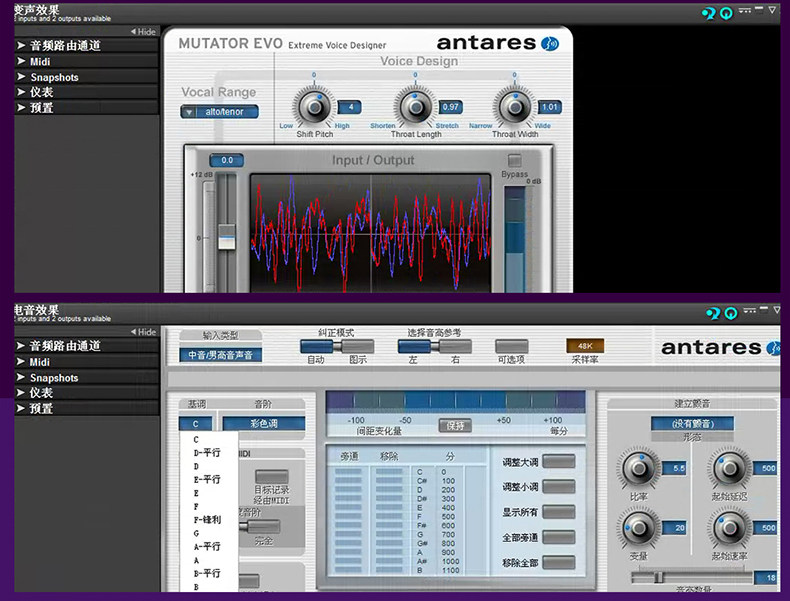
Task: Click 48K 采样率 display
Action: pyautogui.click(x=585, y=346)
